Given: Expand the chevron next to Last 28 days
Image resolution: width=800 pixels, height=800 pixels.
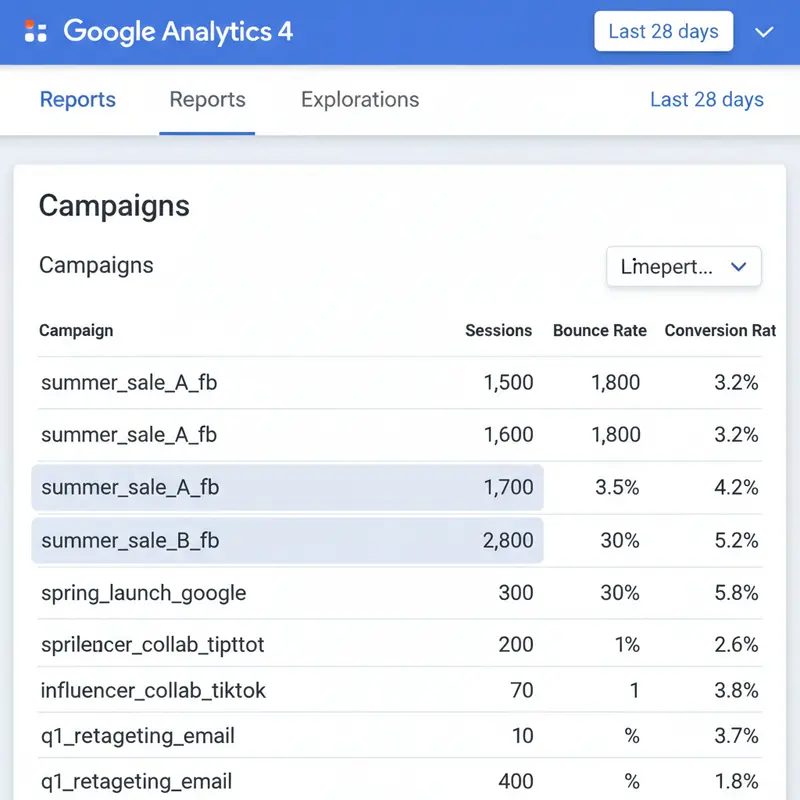Looking at the screenshot, I should 765,32.
